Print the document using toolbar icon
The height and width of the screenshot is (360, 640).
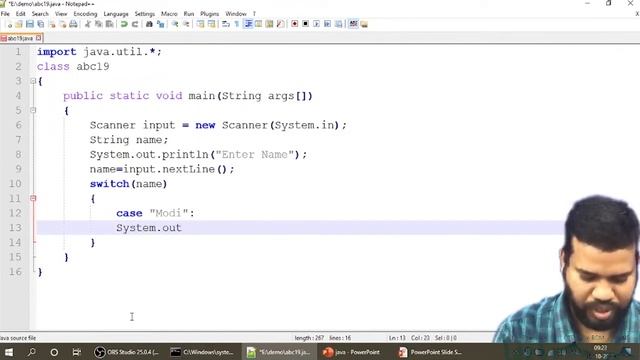coord(73,24)
